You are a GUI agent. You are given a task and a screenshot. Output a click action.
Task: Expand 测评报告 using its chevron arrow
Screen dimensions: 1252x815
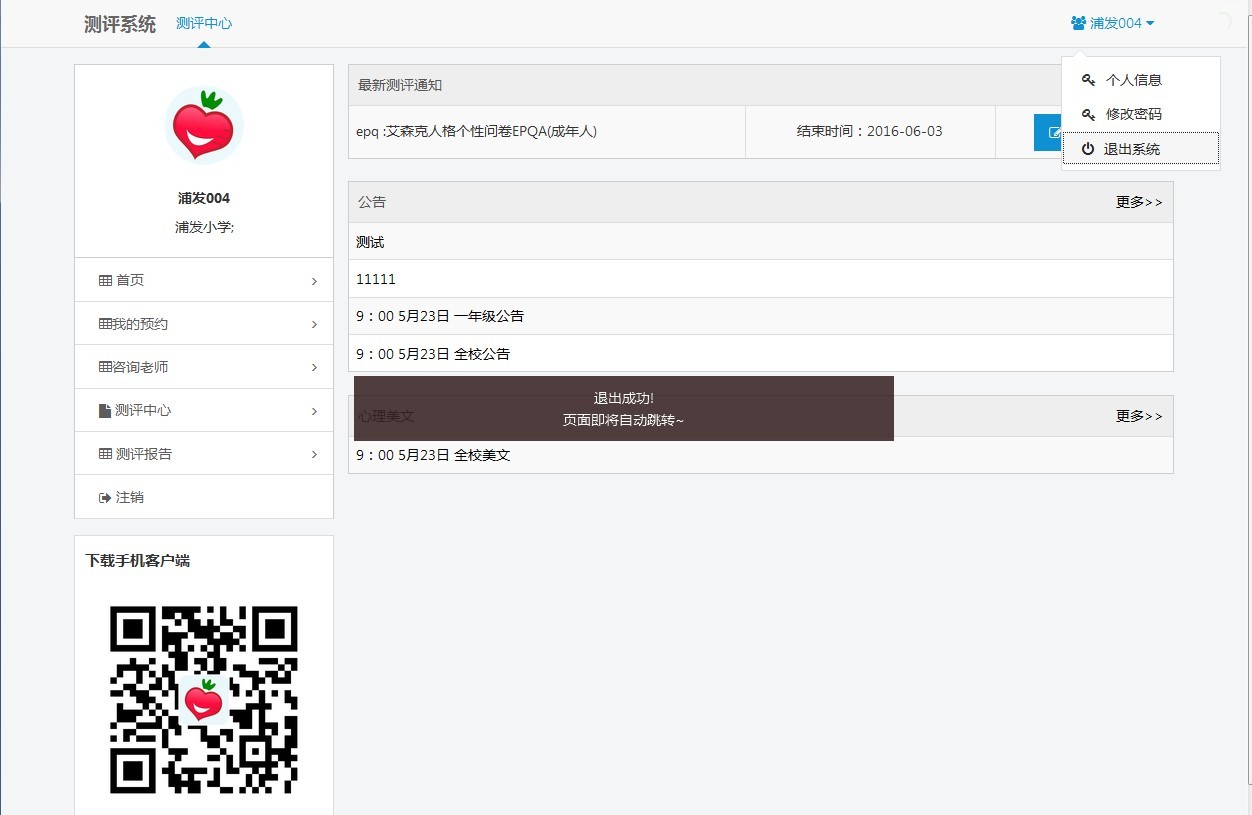pos(314,455)
